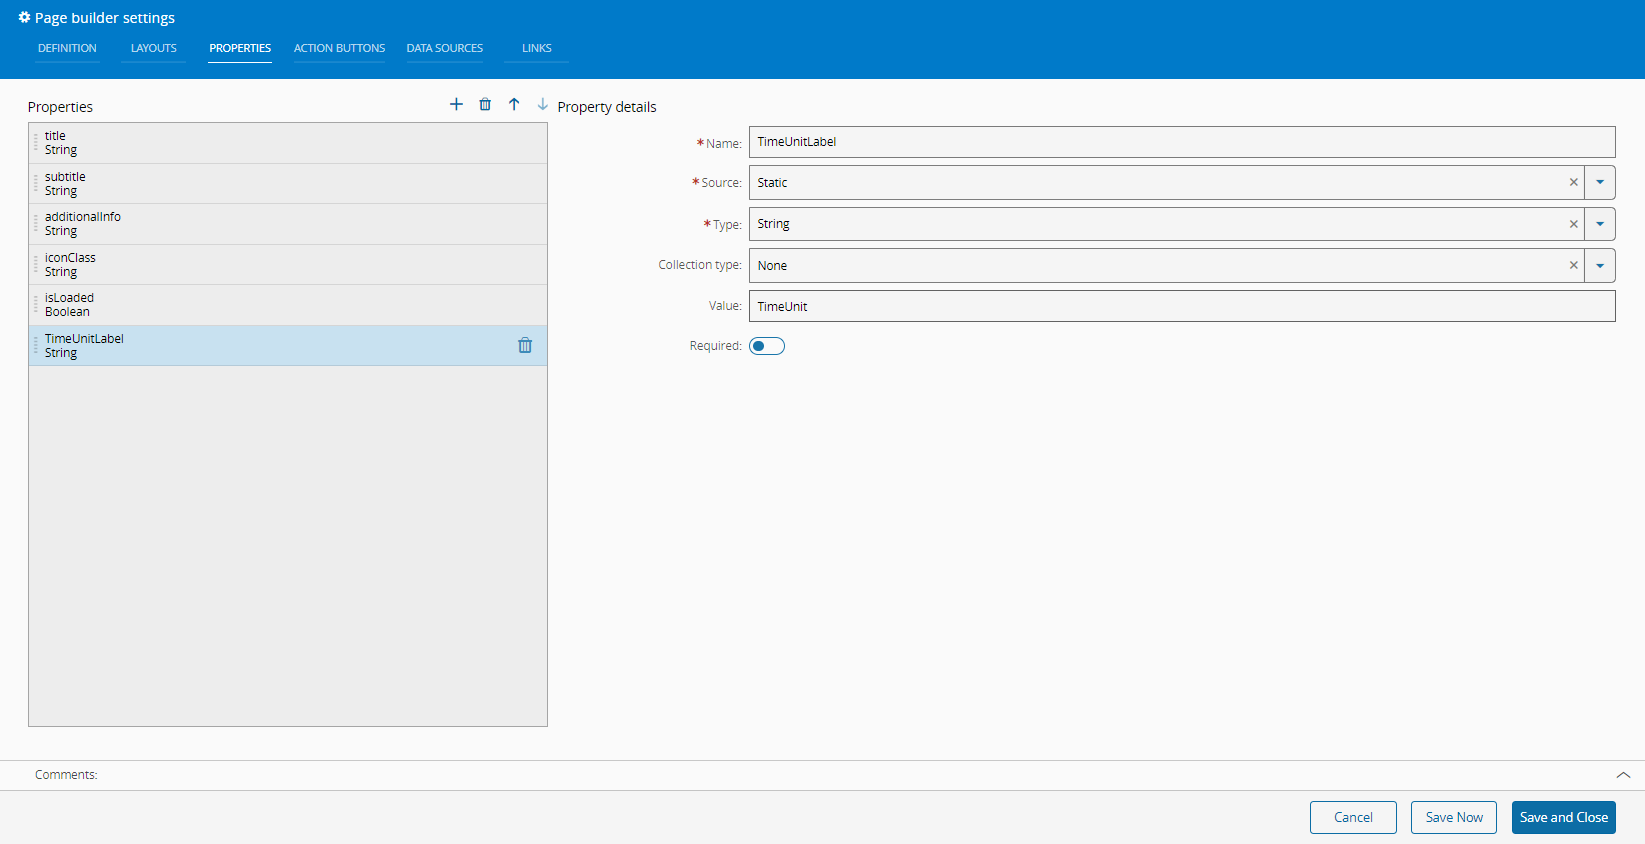Open the Action Buttons tab
1645x844 pixels.
339,48
